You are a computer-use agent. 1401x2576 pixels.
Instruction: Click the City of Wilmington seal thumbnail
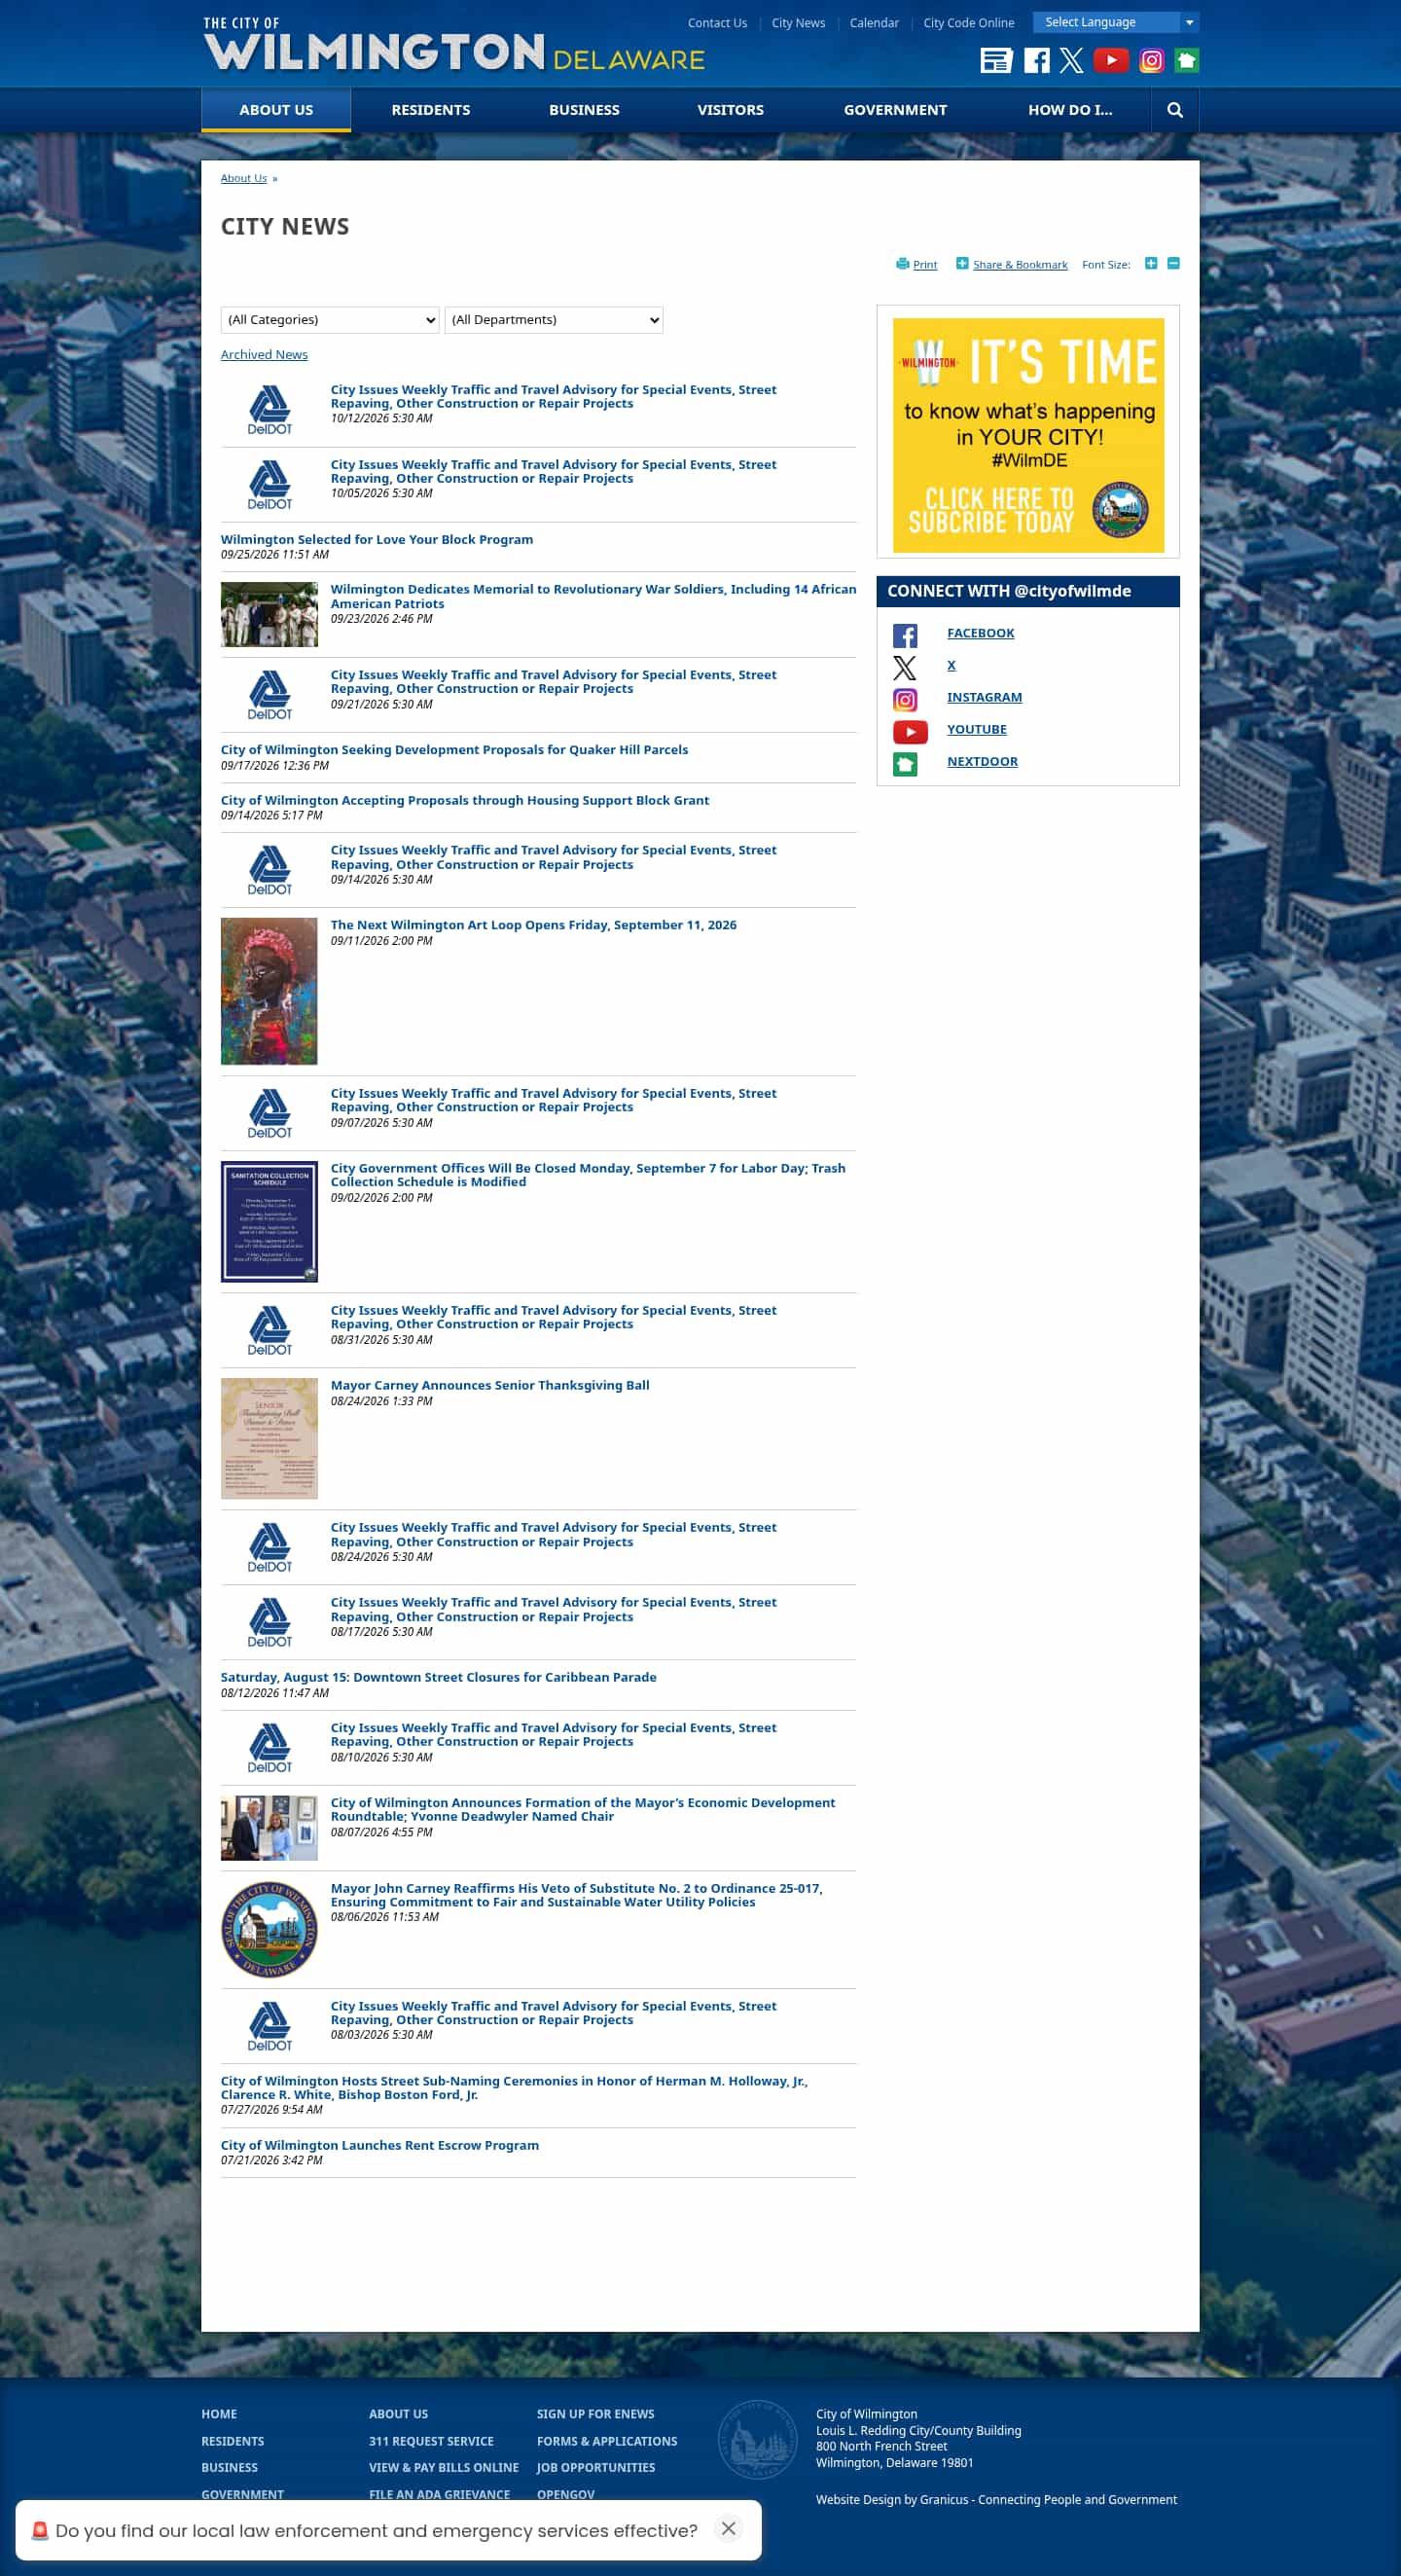[x=269, y=1929]
